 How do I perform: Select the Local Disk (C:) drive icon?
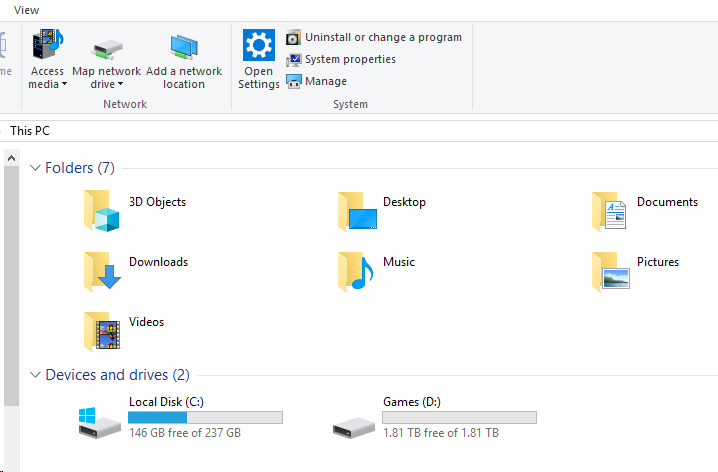[99, 423]
